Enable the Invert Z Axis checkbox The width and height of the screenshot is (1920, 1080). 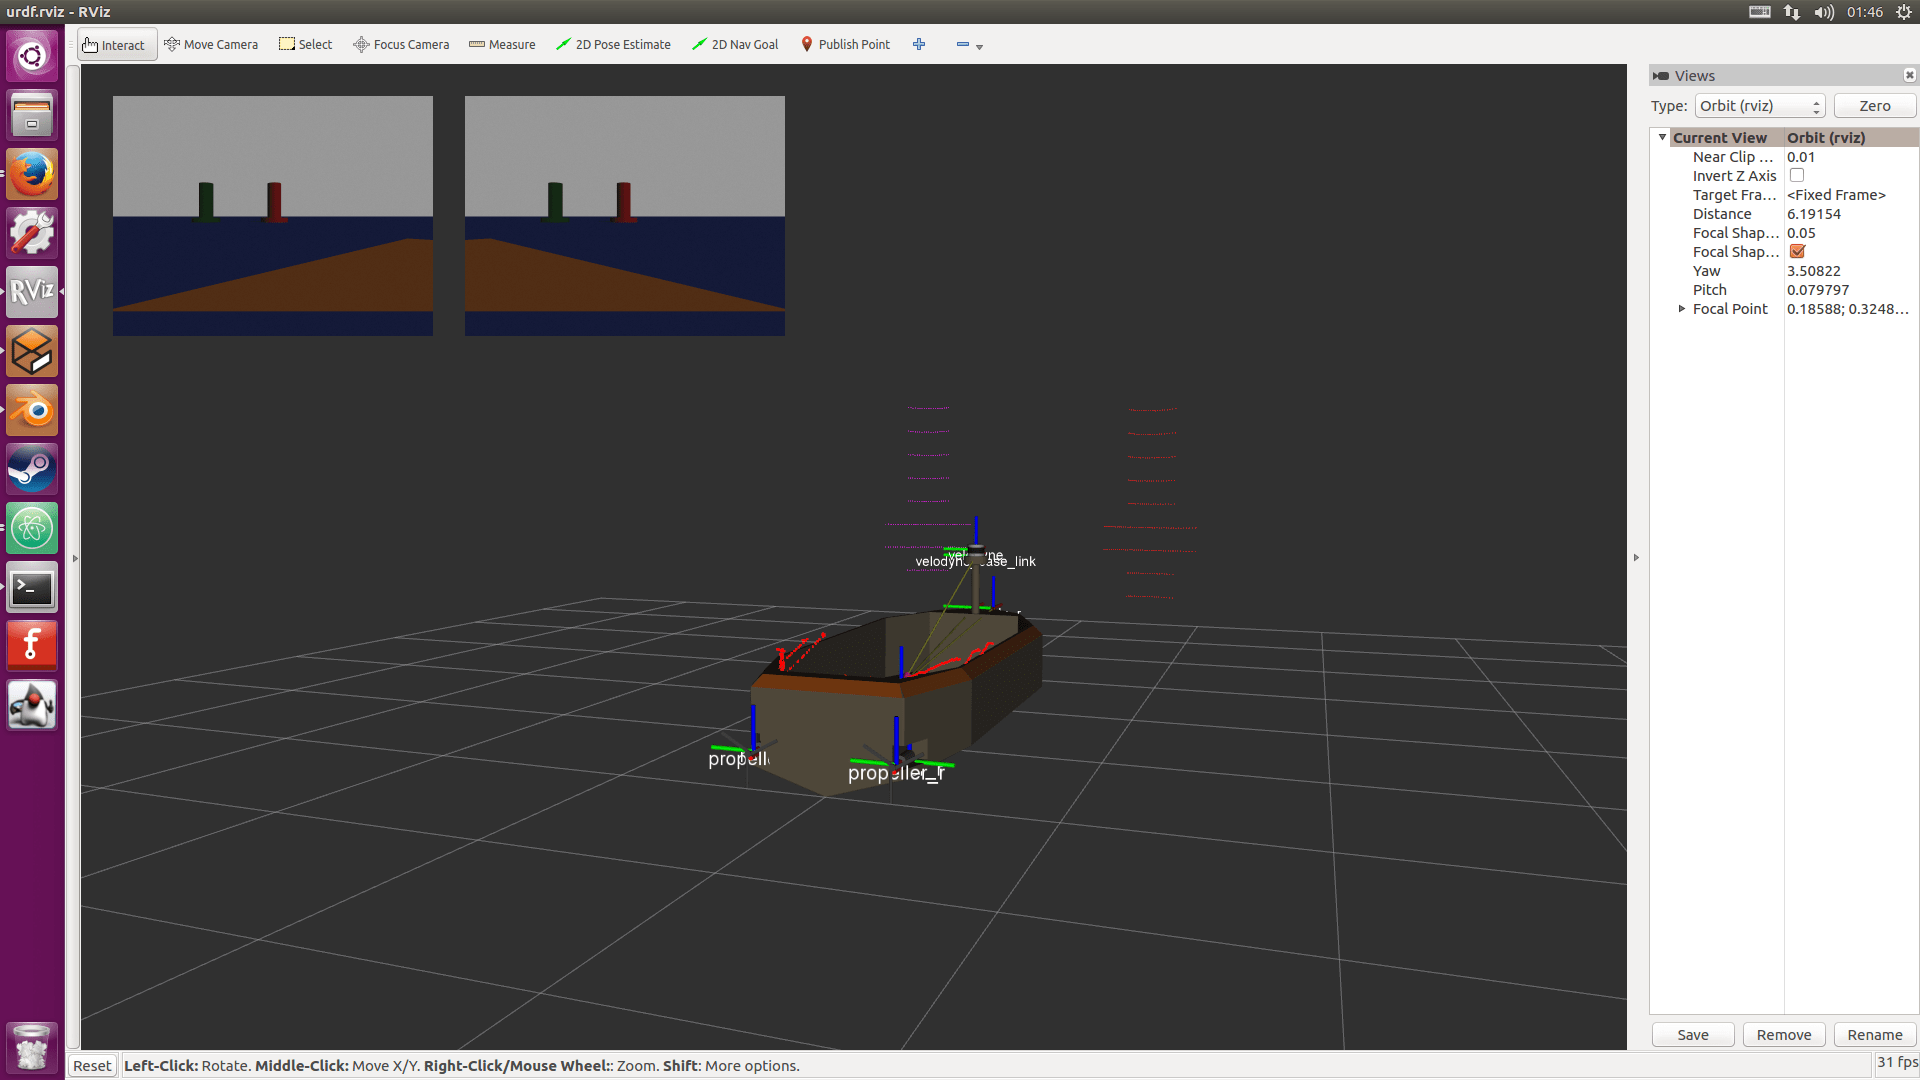pos(1797,175)
